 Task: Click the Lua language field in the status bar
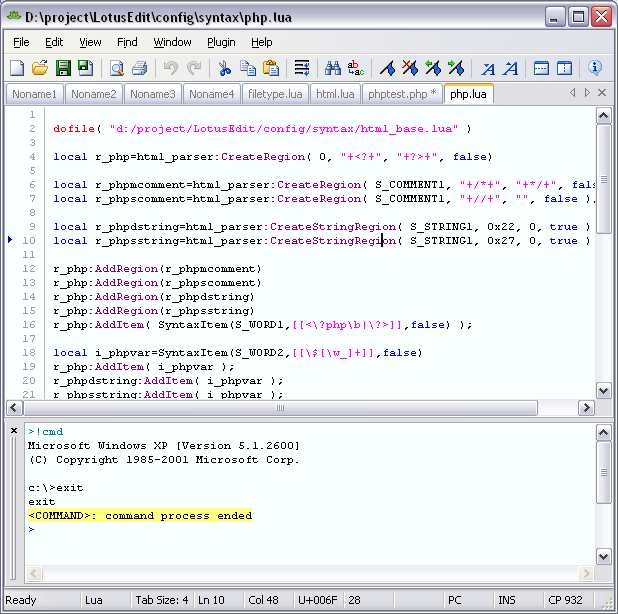pos(105,600)
